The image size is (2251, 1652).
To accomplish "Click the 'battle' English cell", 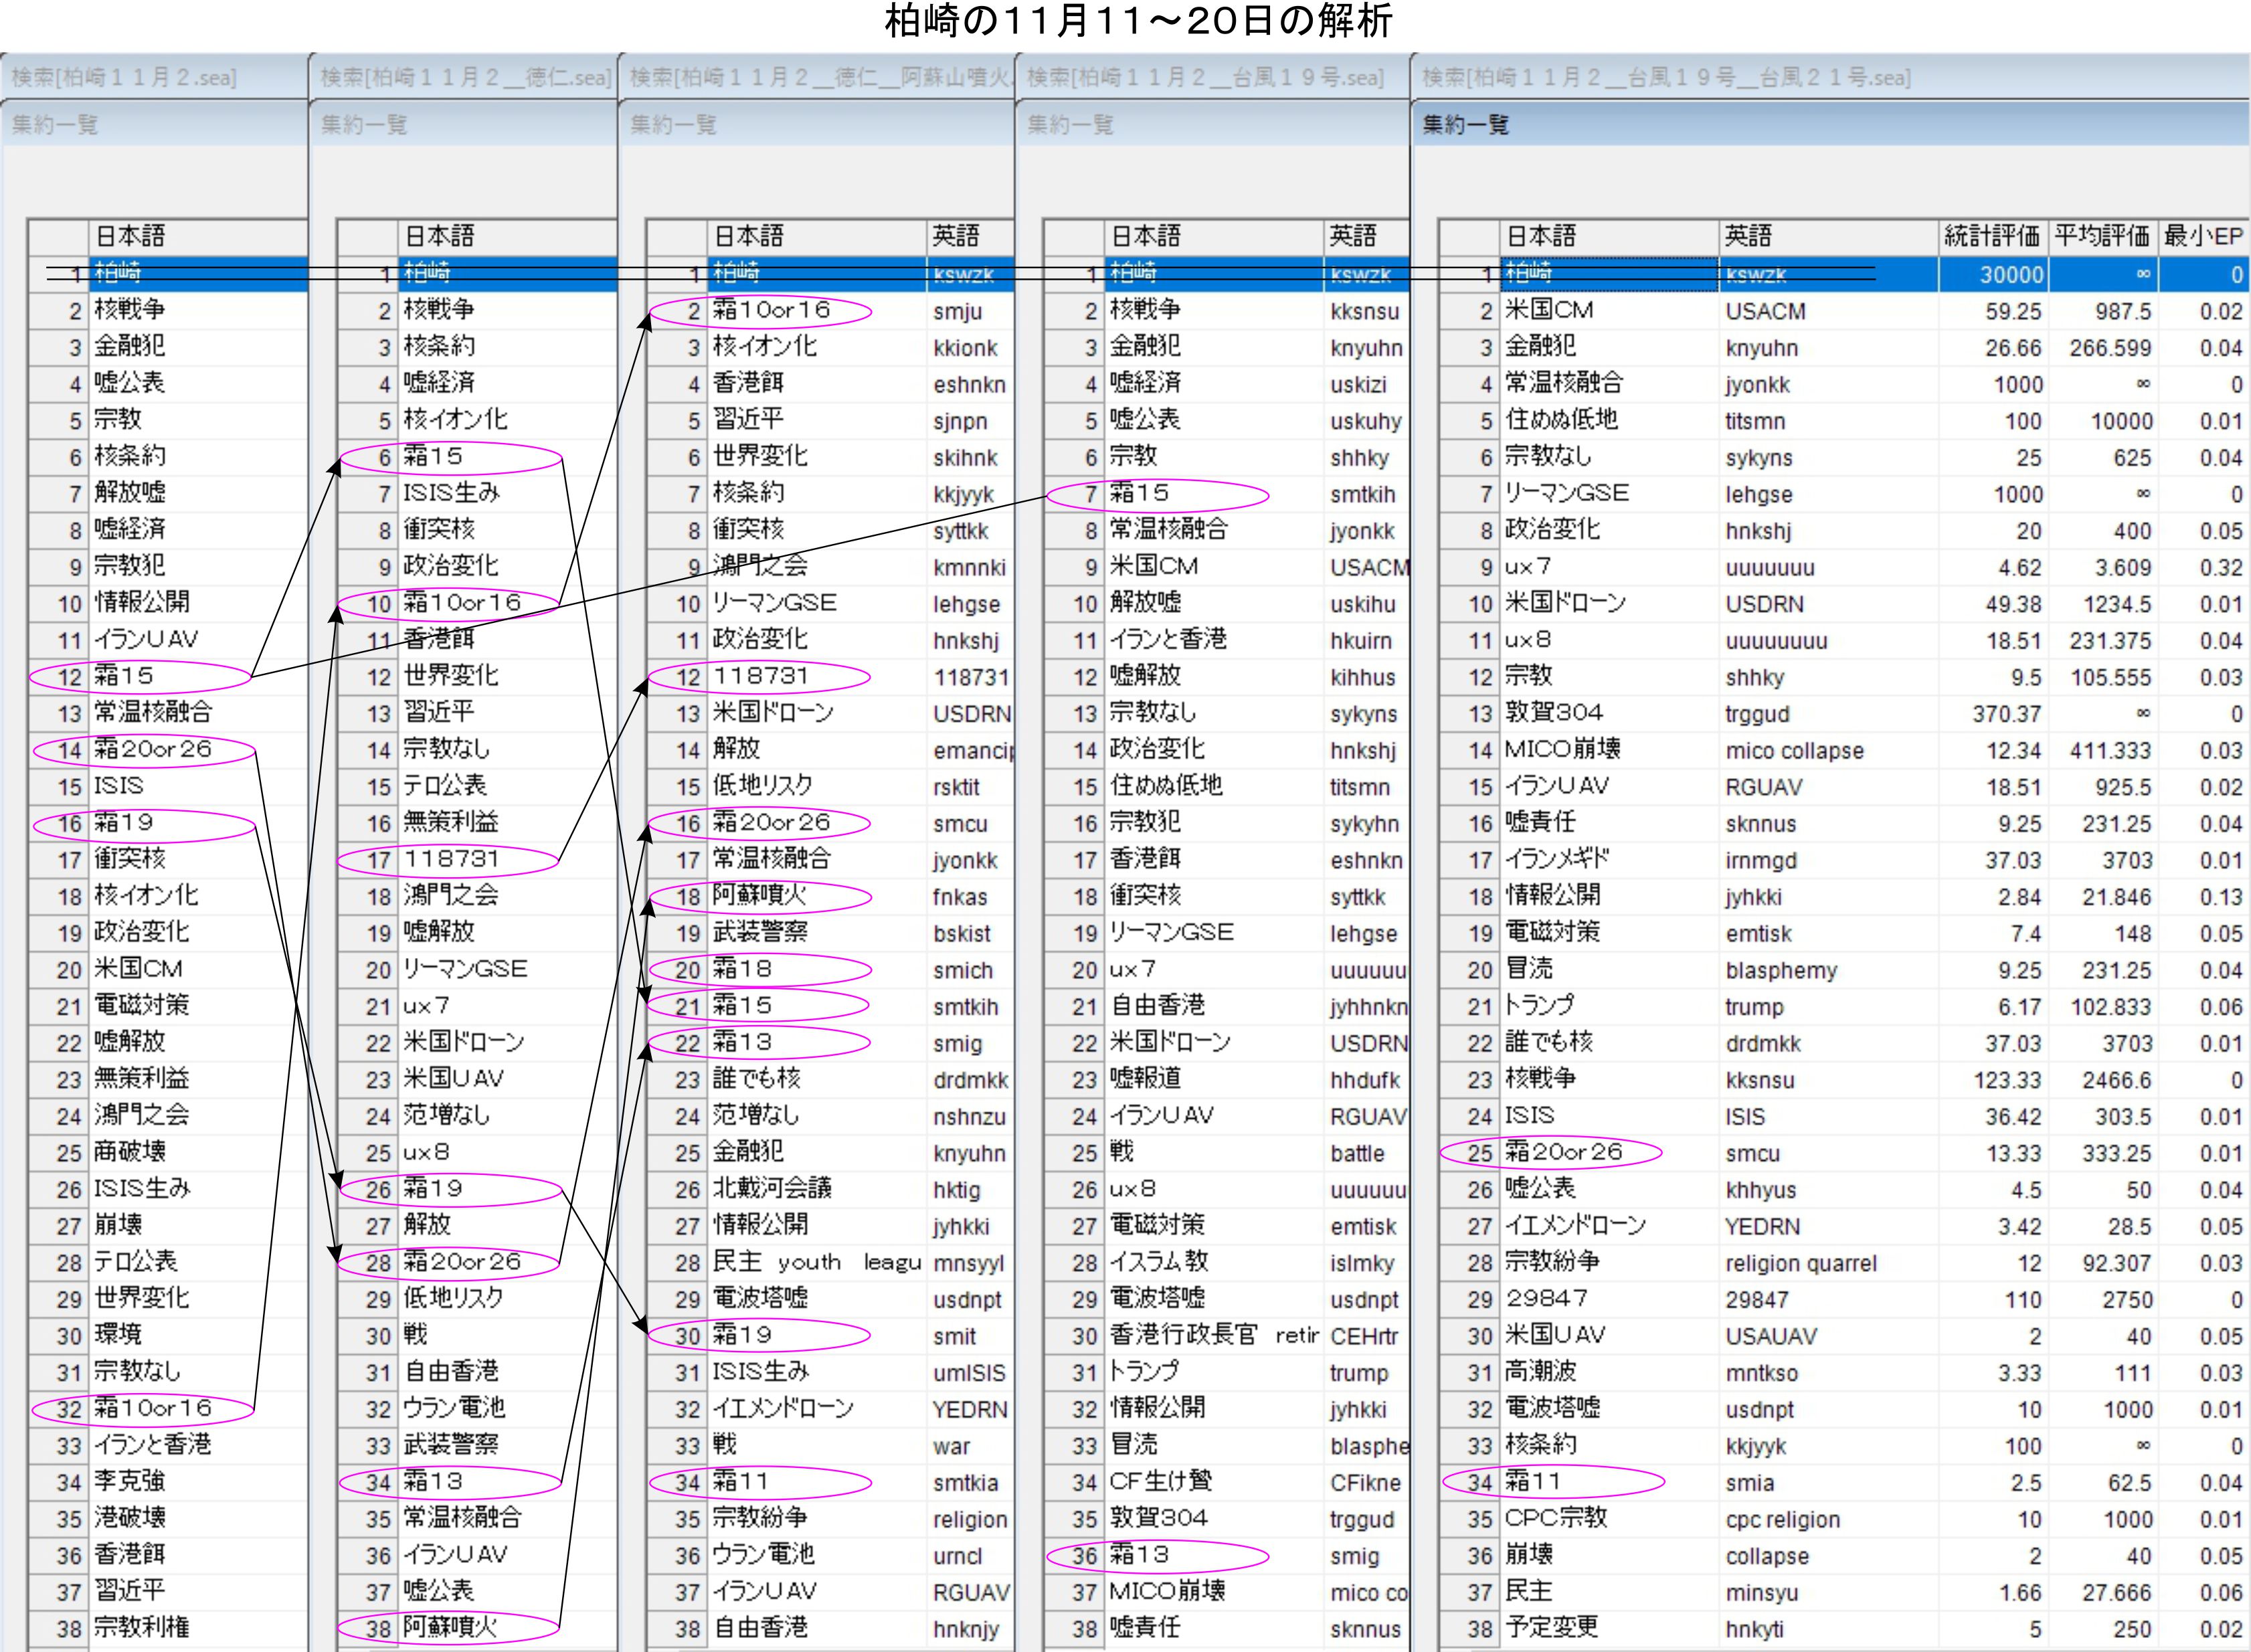I will pos(1357,1153).
